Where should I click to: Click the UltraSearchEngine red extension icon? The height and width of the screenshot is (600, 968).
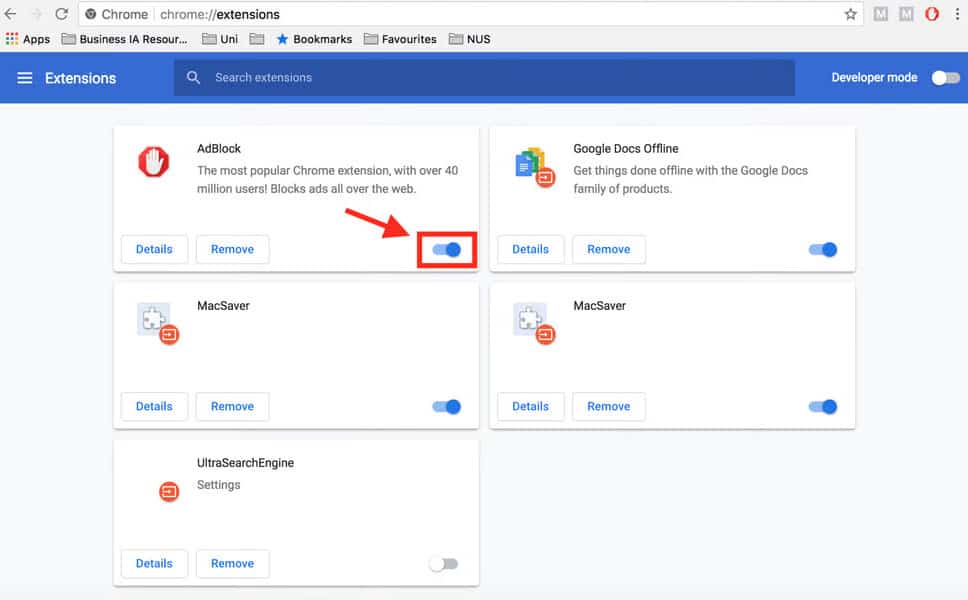pyautogui.click(x=169, y=491)
